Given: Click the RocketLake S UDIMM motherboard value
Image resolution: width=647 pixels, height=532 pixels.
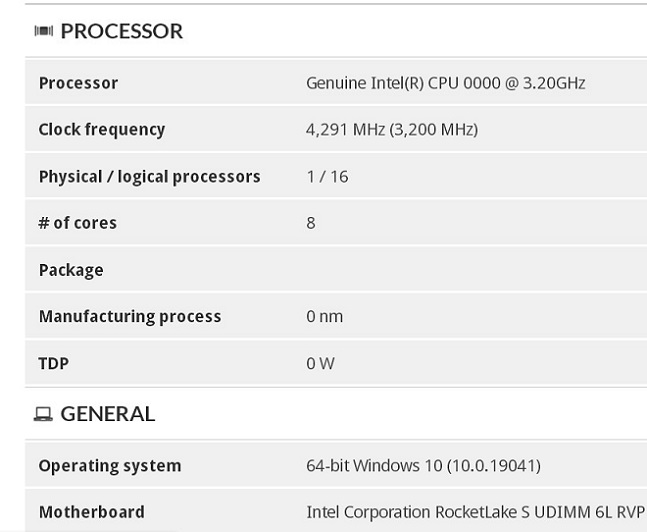Looking at the screenshot, I should (x=475, y=512).
